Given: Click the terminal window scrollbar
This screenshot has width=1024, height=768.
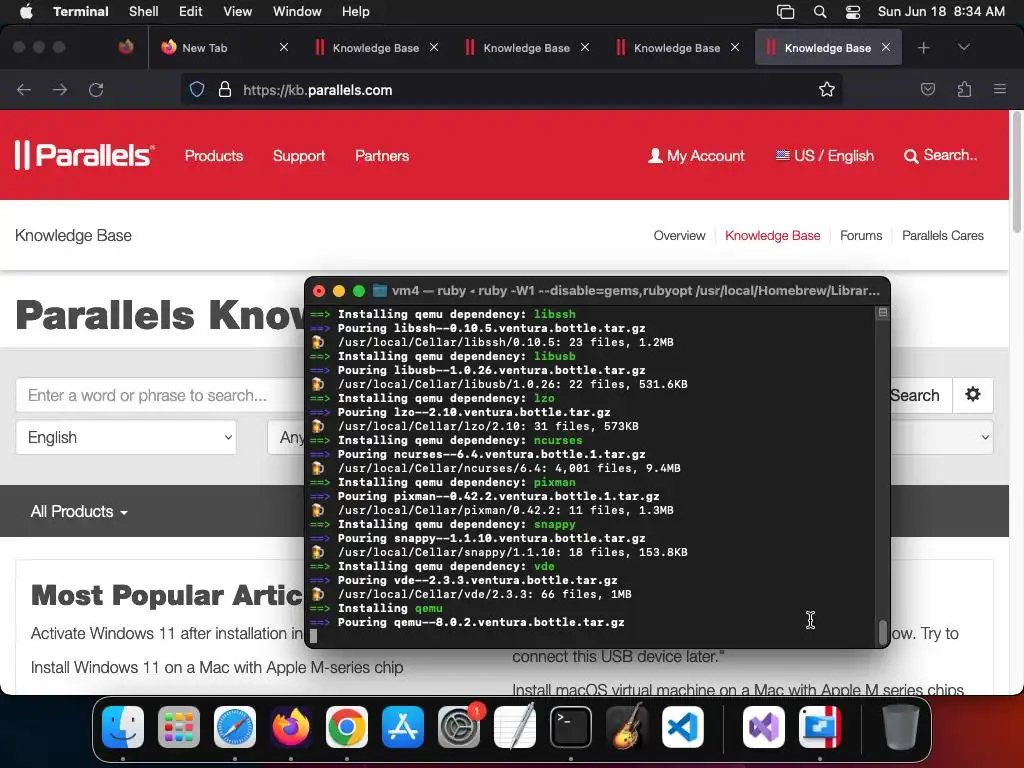Looking at the screenshot, I should 882,632.
